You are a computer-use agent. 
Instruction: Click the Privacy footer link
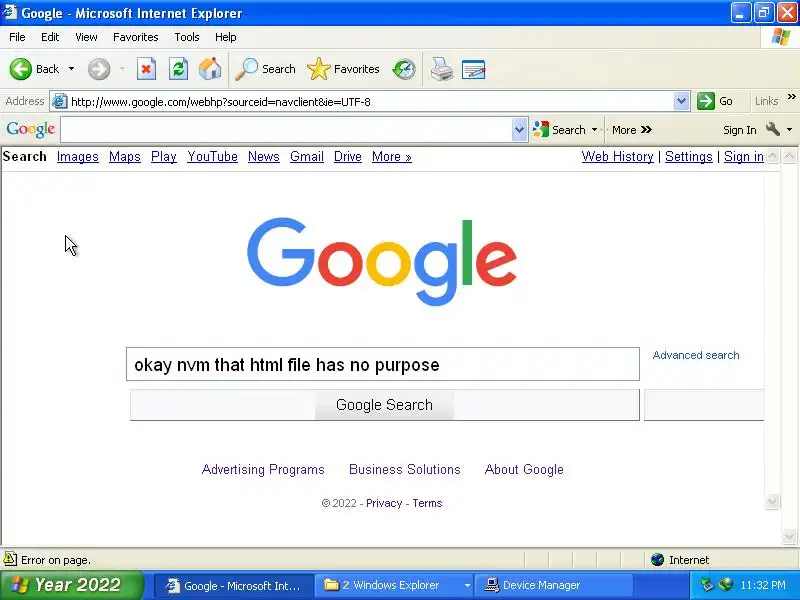(384, 503)
